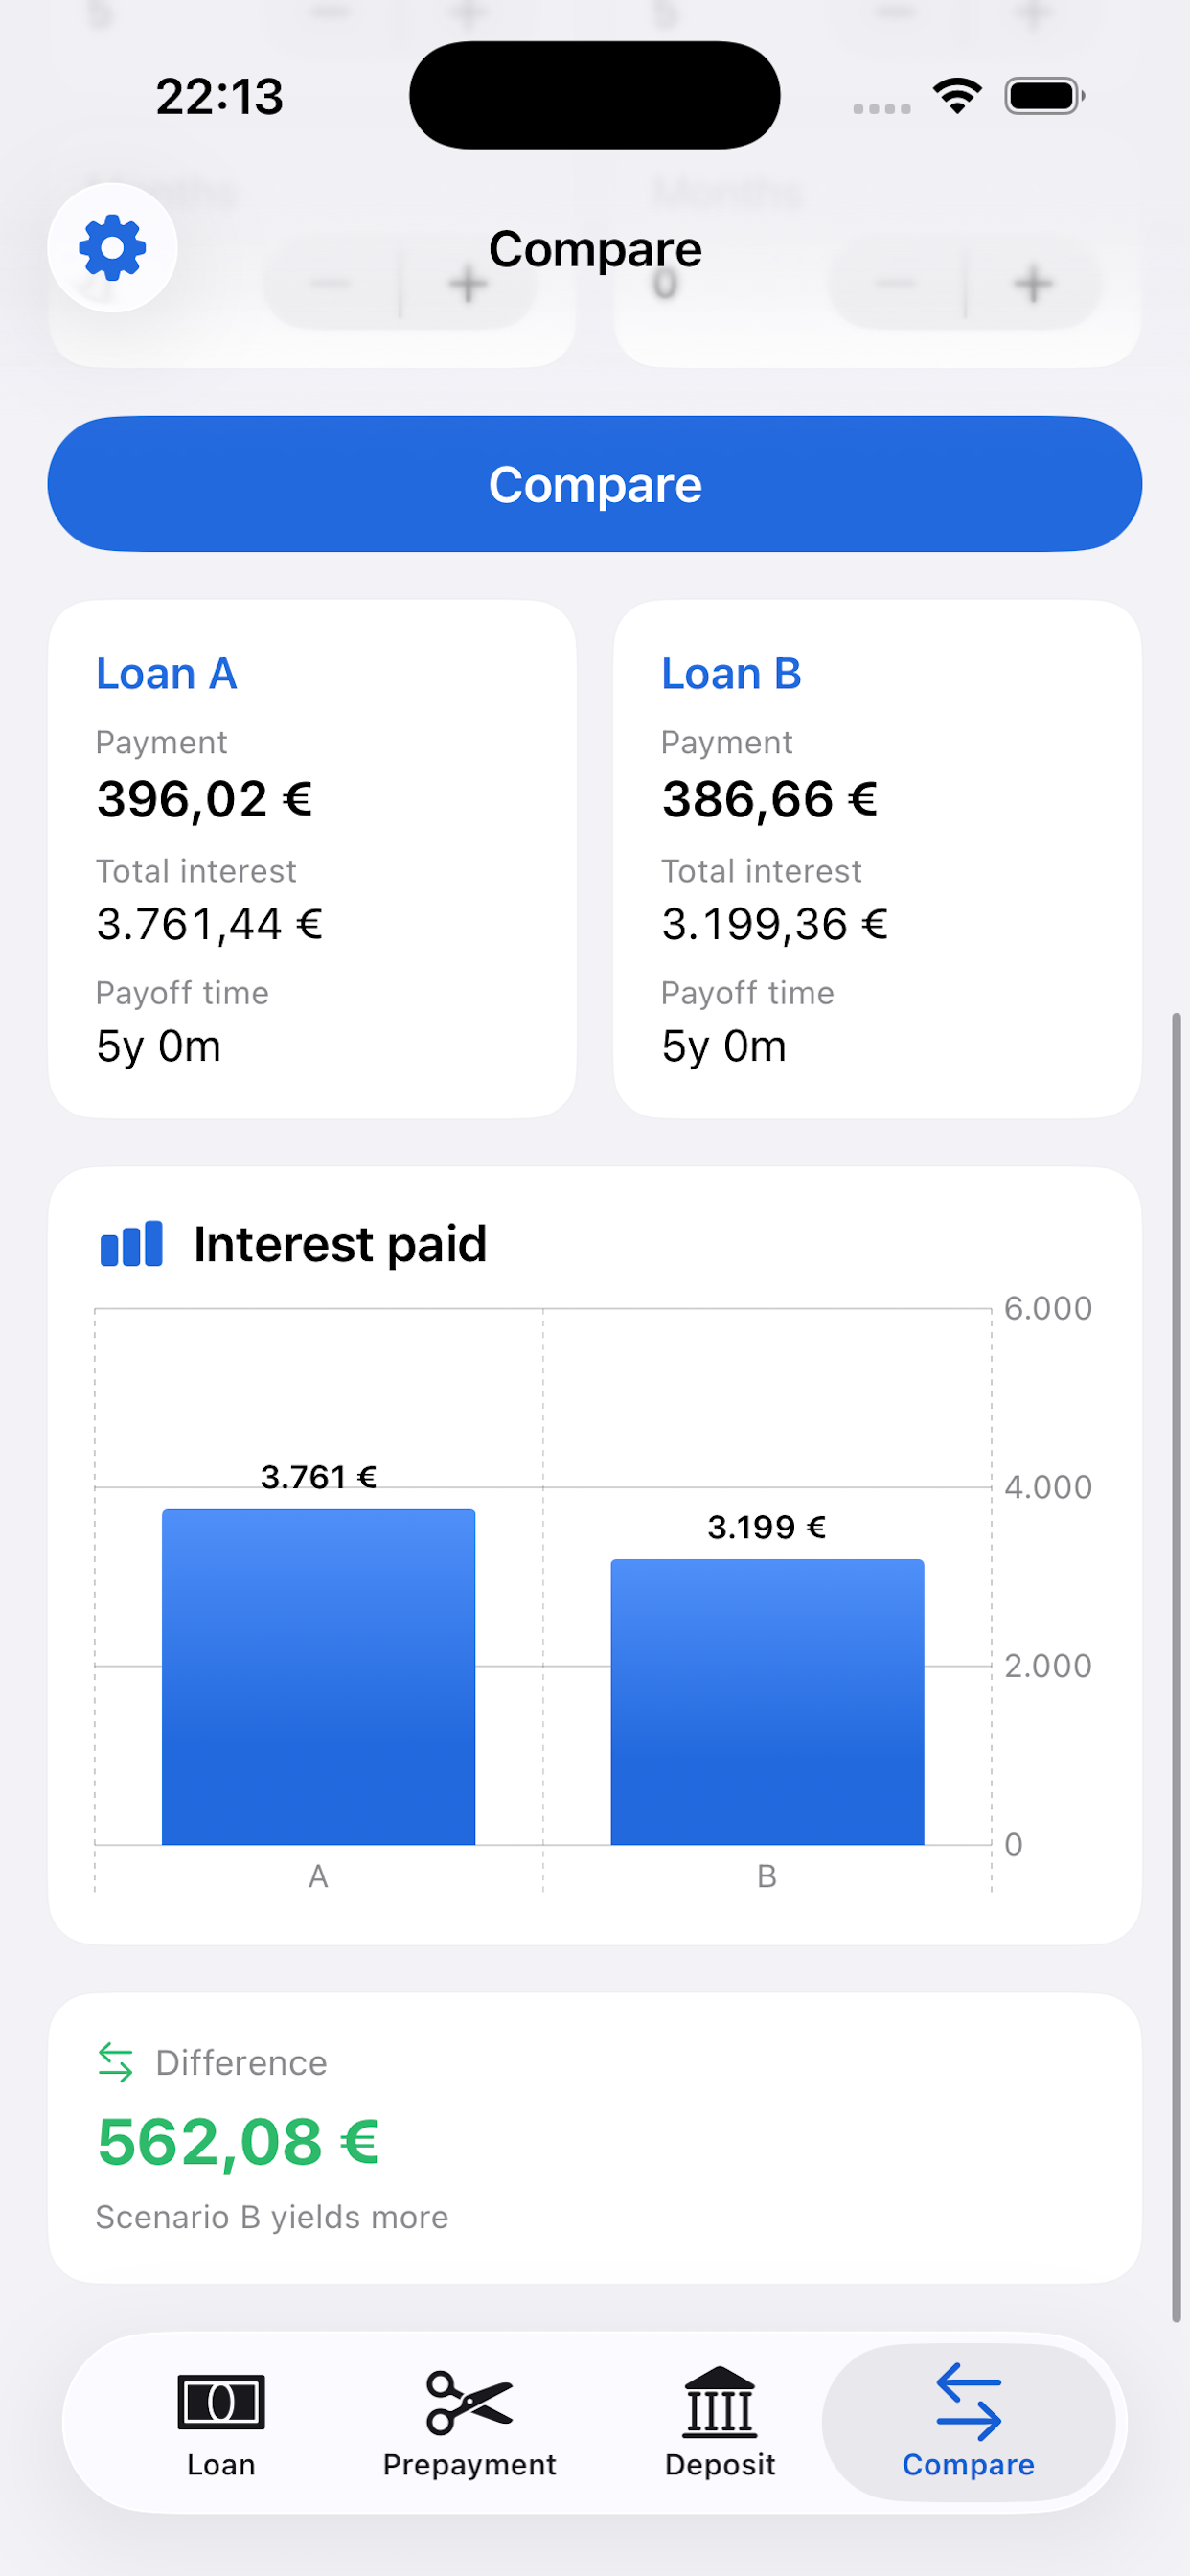Screen dimensions: 1190x2576
Task: Tap the blurred plus stepper on the left card
Action: coord(468,284)
